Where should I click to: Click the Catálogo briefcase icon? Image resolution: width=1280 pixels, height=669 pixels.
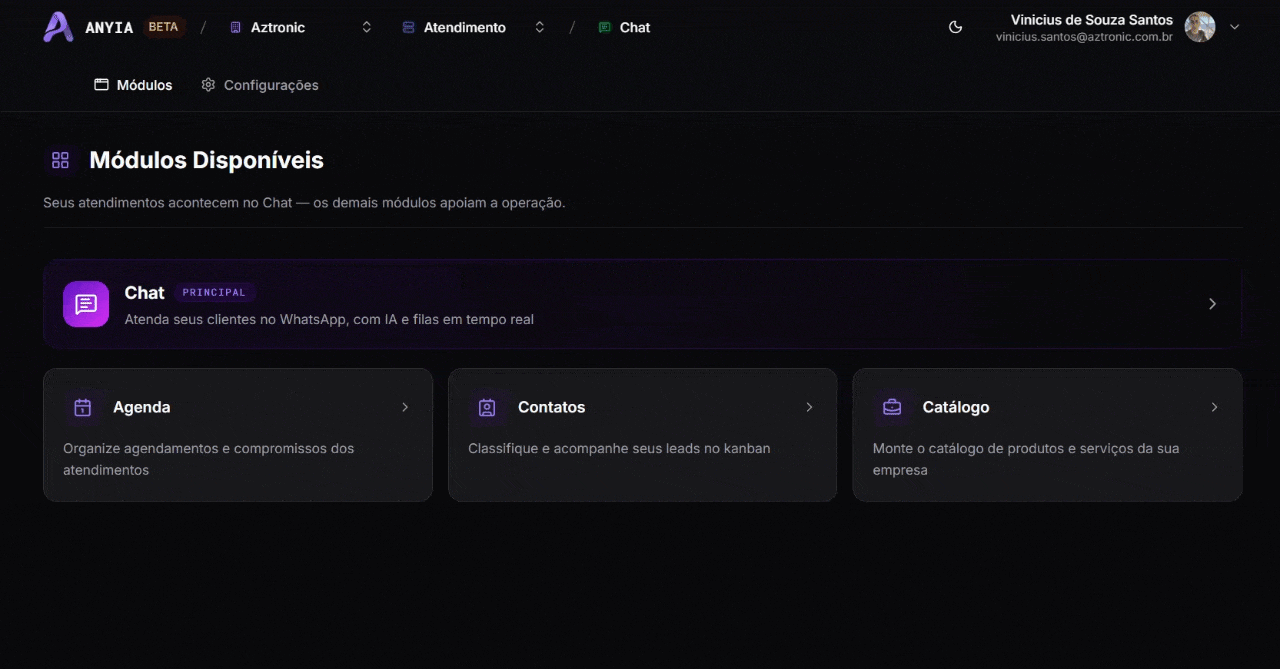pos(892,407)
